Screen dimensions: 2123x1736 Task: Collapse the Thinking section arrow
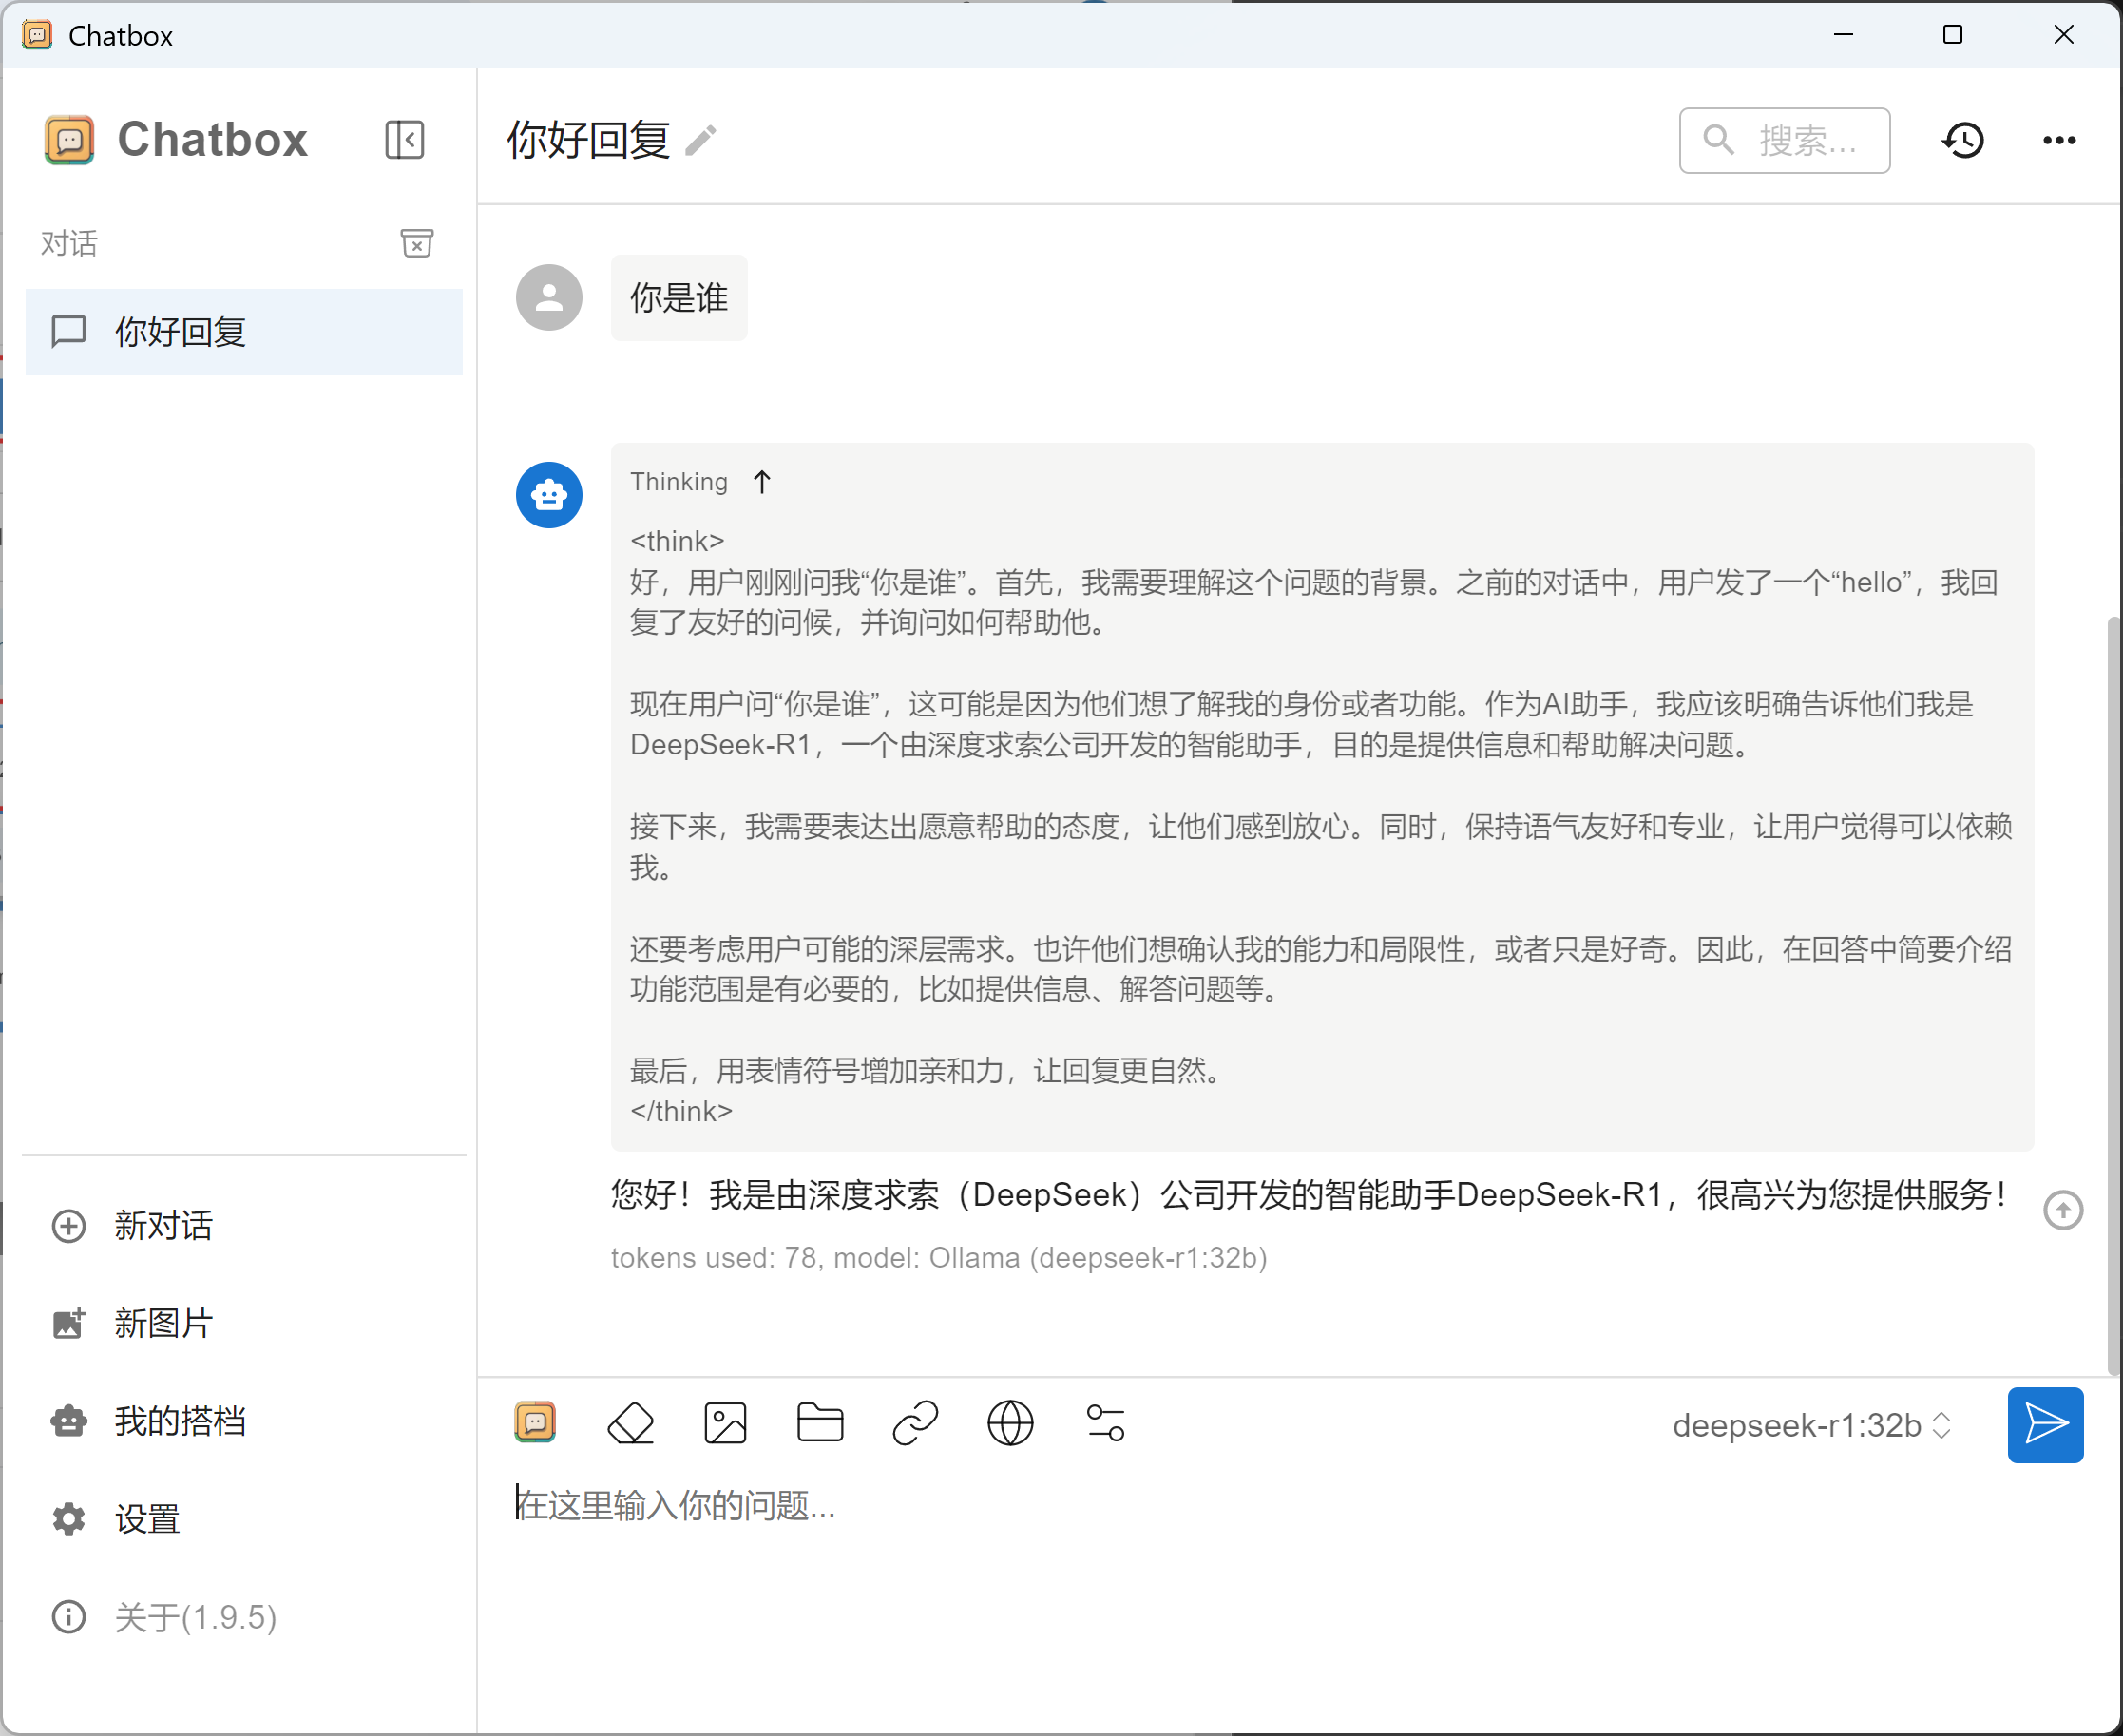click(x=762, y=482)
